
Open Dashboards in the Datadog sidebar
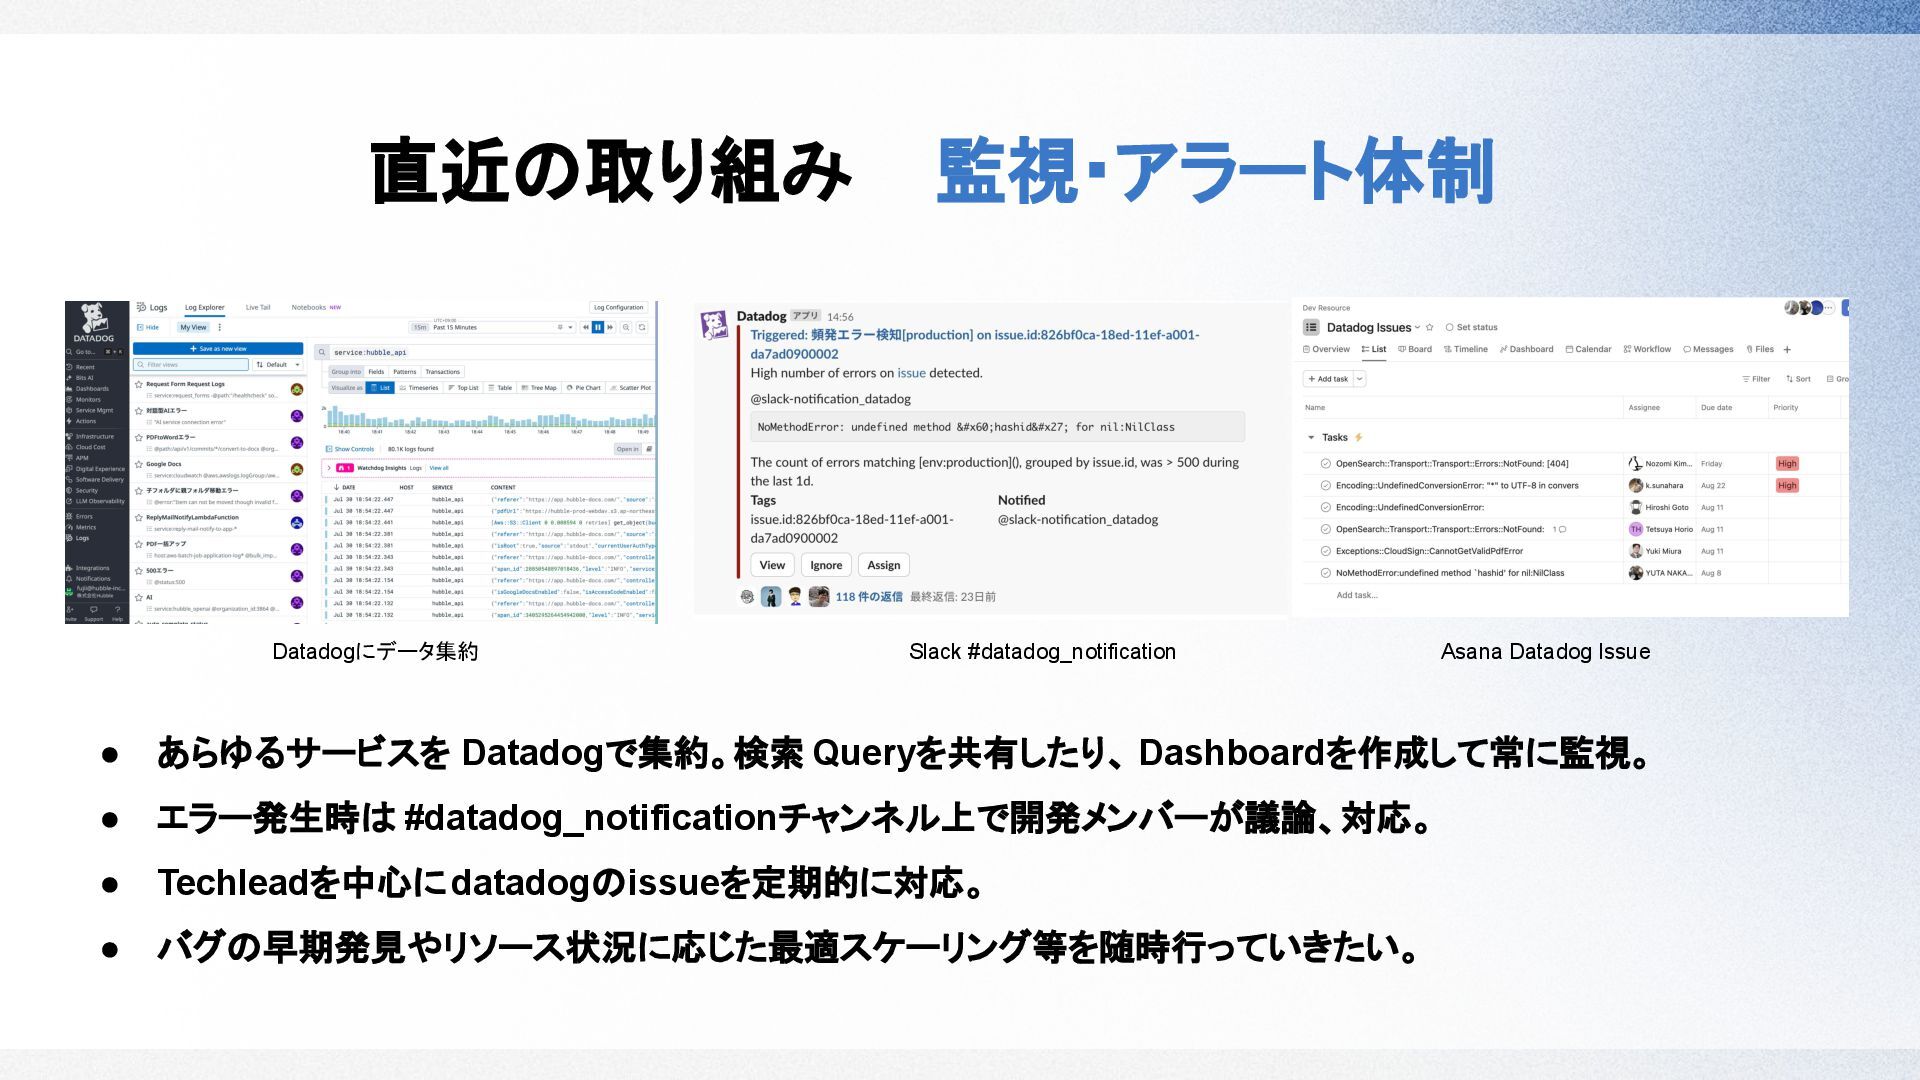(x=91, y=388)
